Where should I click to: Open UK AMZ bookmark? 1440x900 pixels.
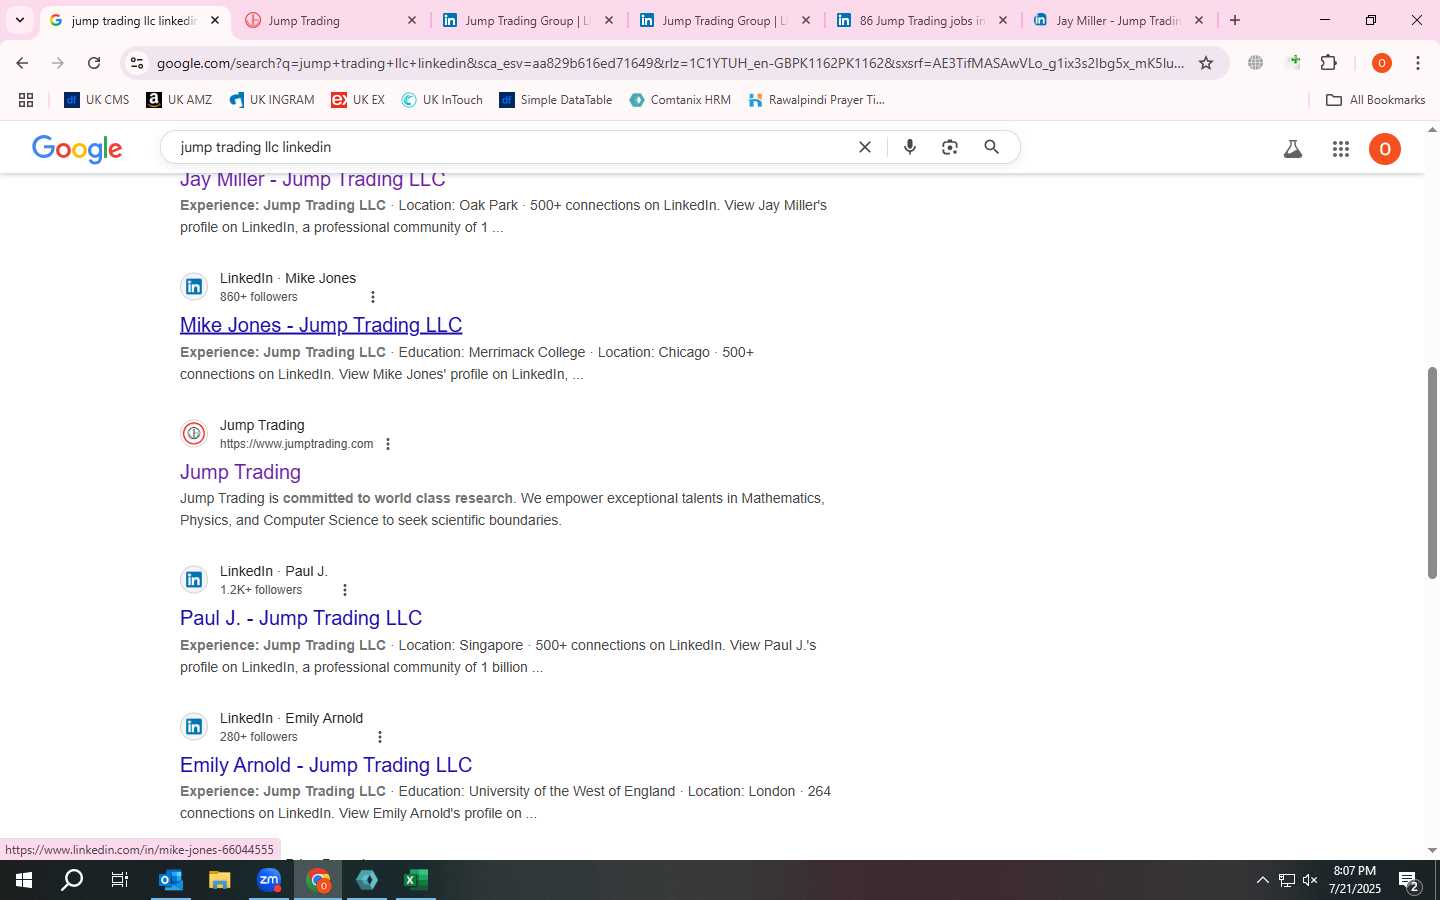(x=179, y=100)
